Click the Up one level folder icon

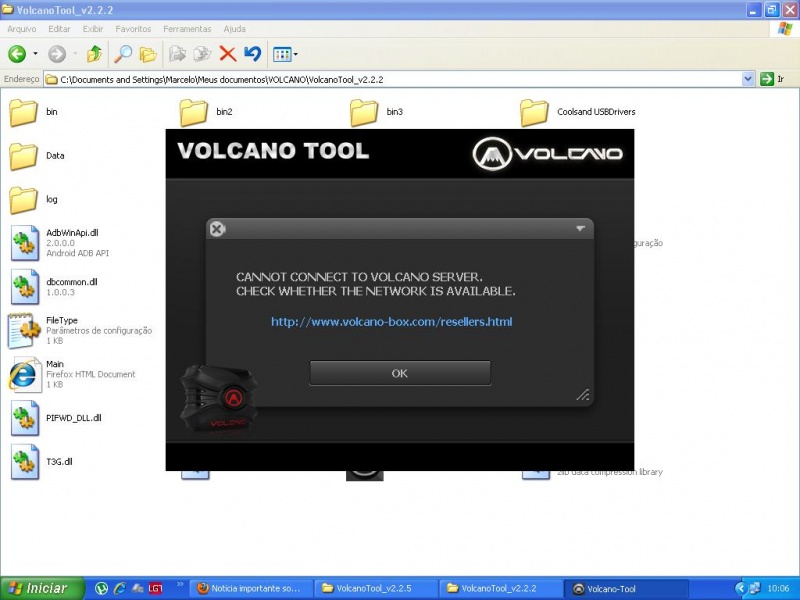coord(94,54)
